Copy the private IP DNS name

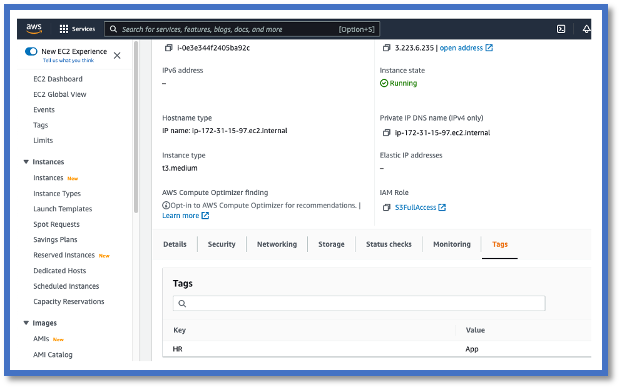coord(386,133)
